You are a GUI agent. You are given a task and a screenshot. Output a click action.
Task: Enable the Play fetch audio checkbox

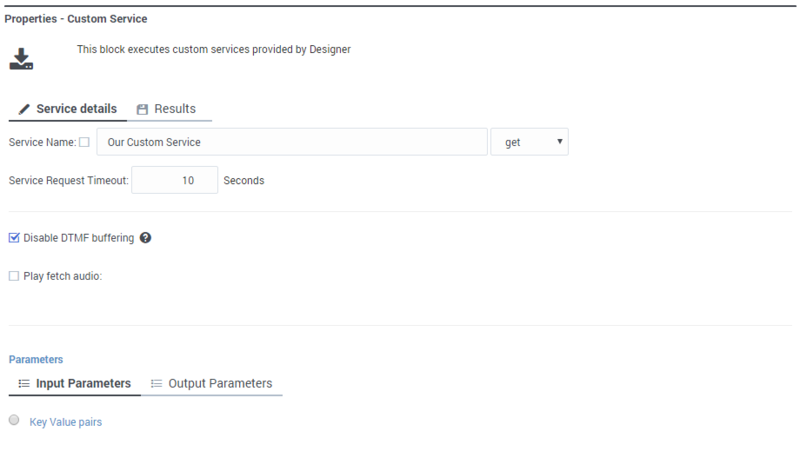14,276
